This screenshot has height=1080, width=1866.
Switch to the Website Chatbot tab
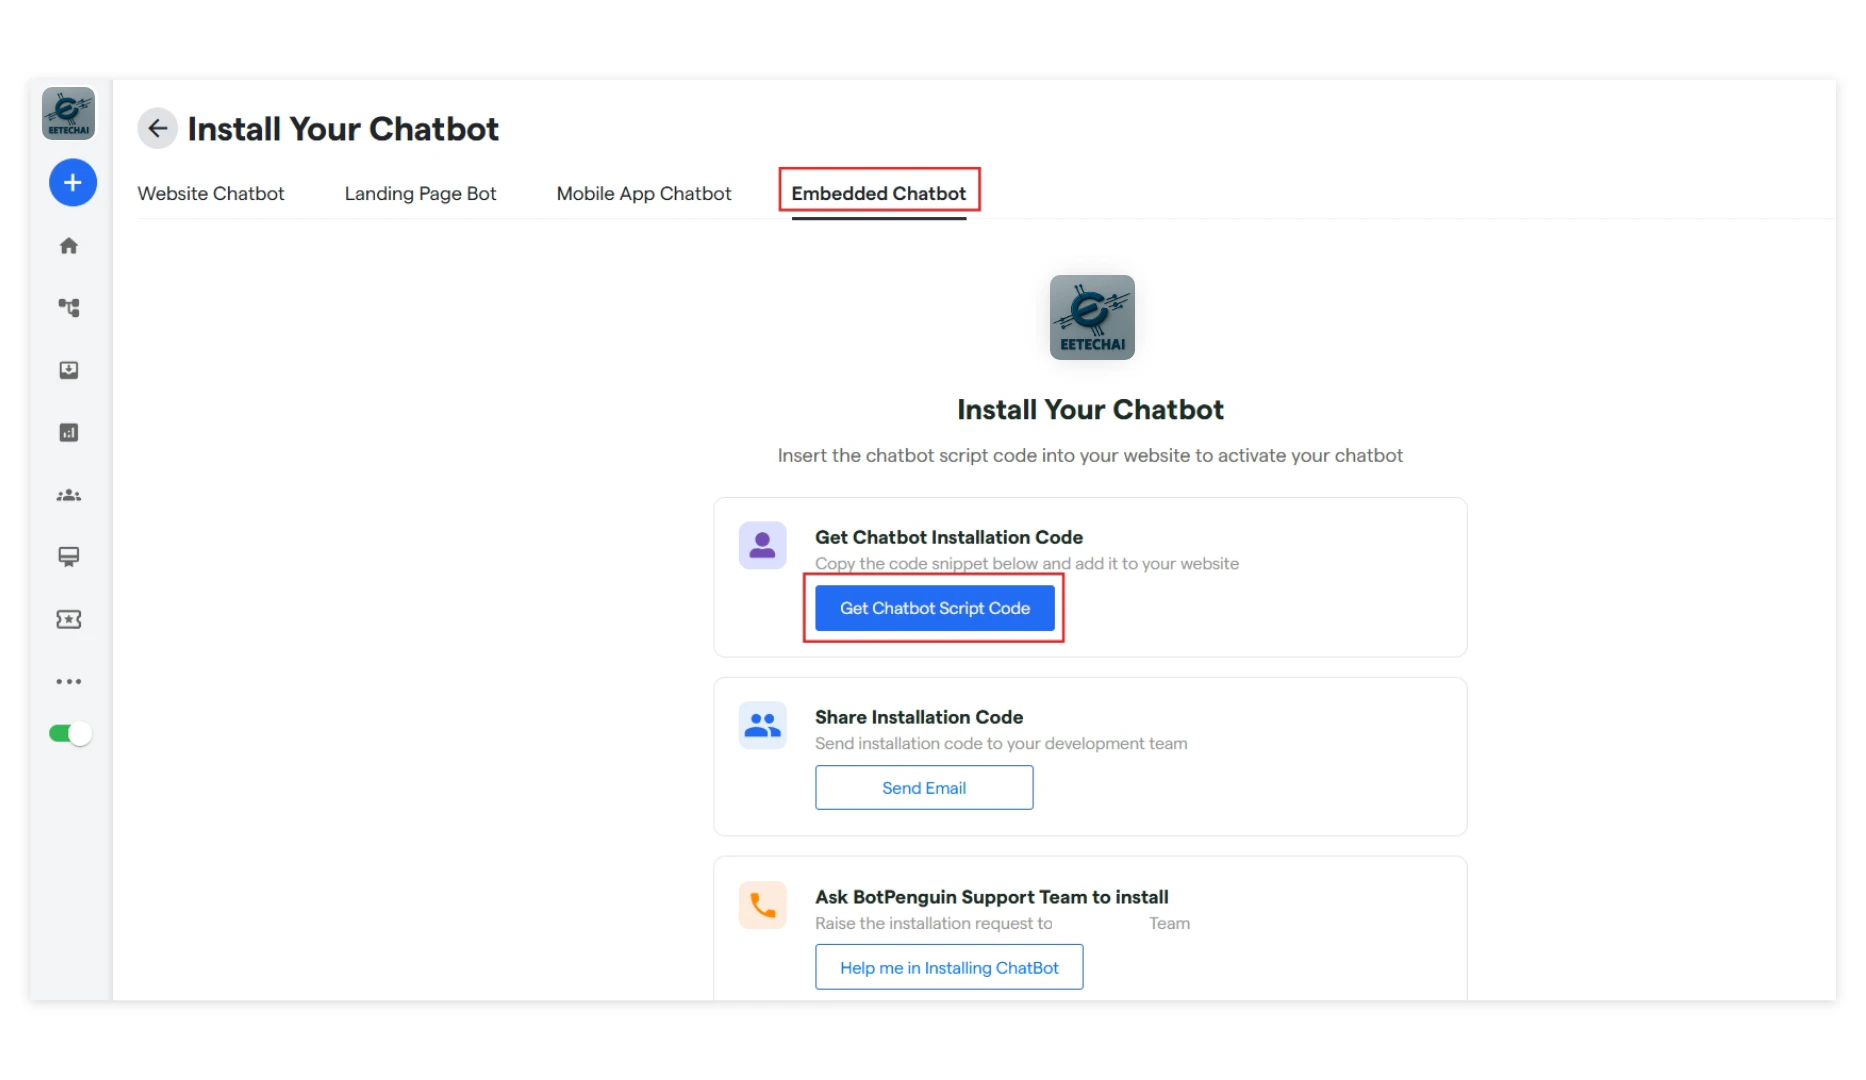coord(211,194)
